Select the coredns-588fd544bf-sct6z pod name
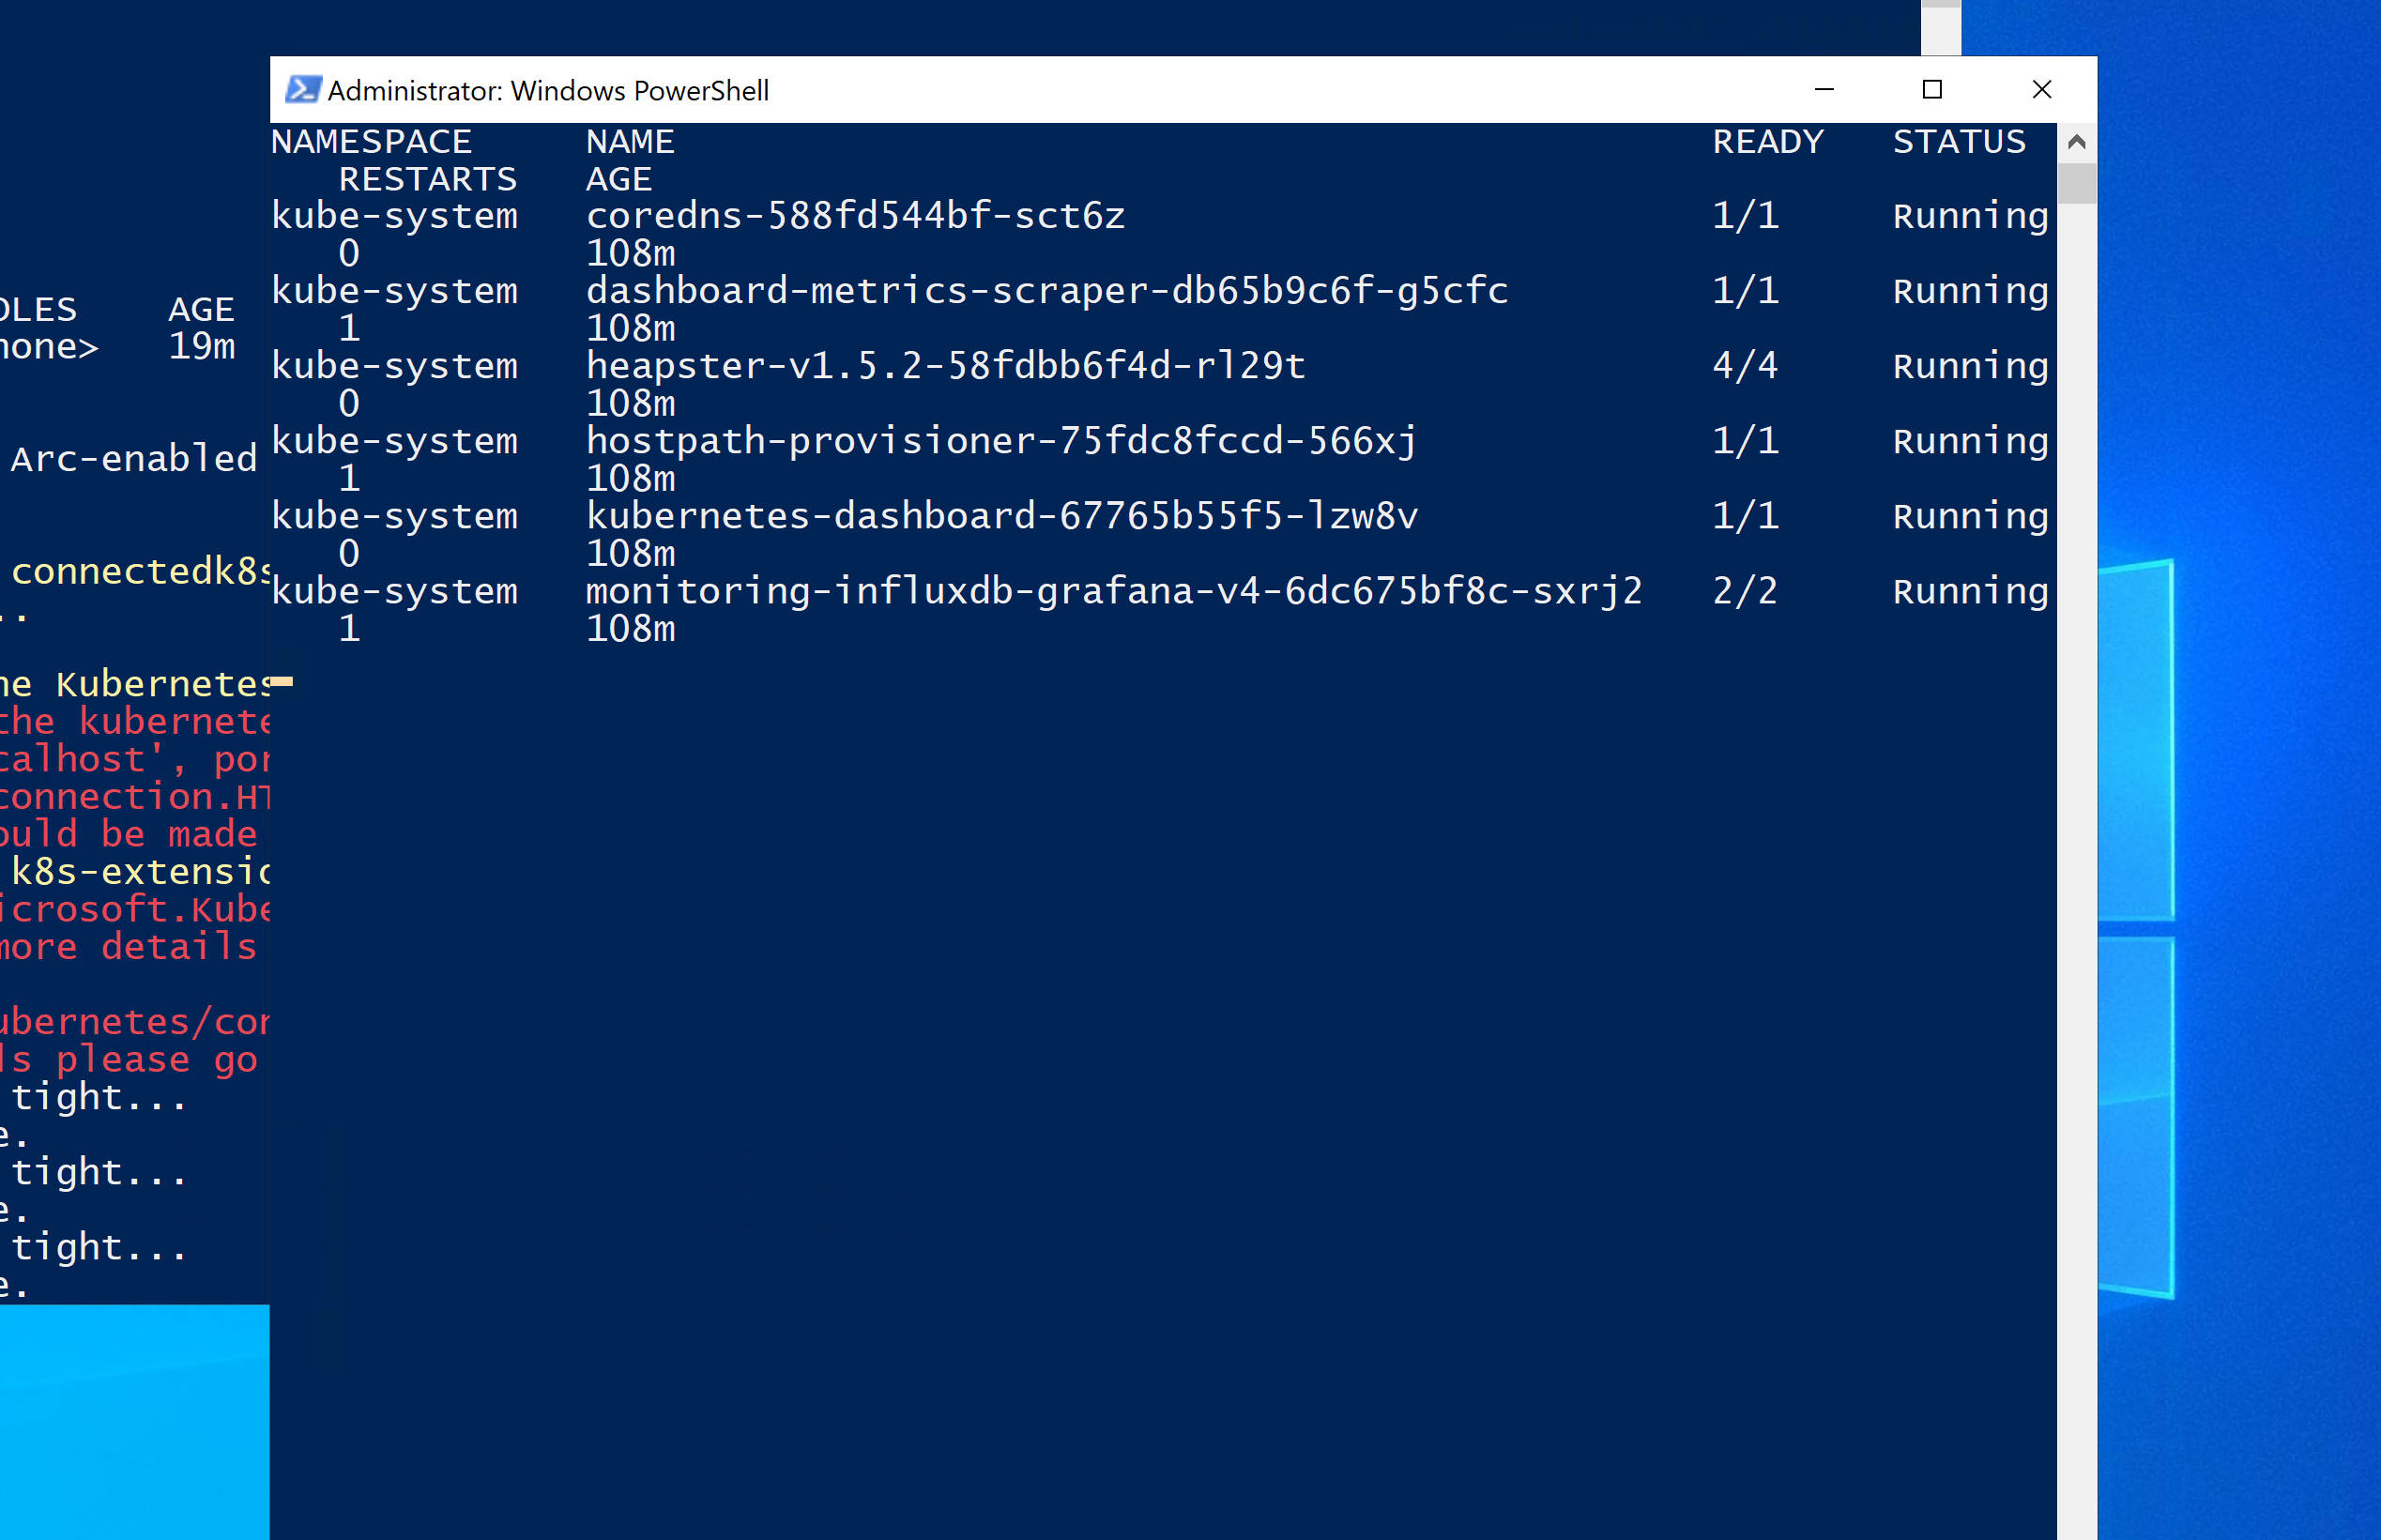The height and width of the screenshot is (1540, 2381). (854, 215)
